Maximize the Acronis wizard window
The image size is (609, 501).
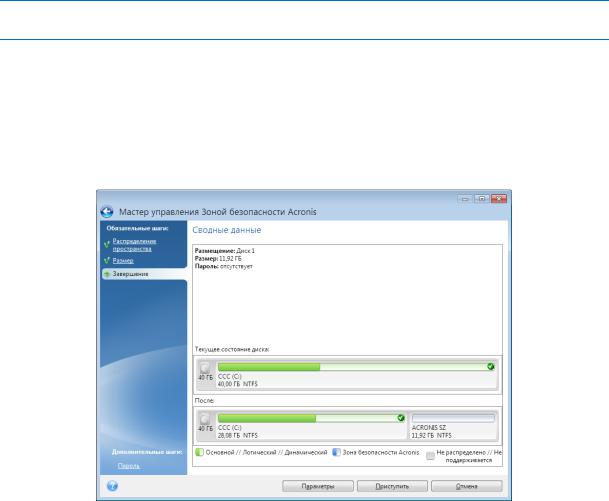482,199
